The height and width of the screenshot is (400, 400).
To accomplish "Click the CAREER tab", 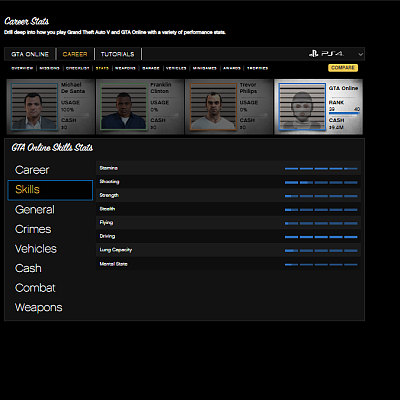I will pyautogui.click(x=75, y=54).
